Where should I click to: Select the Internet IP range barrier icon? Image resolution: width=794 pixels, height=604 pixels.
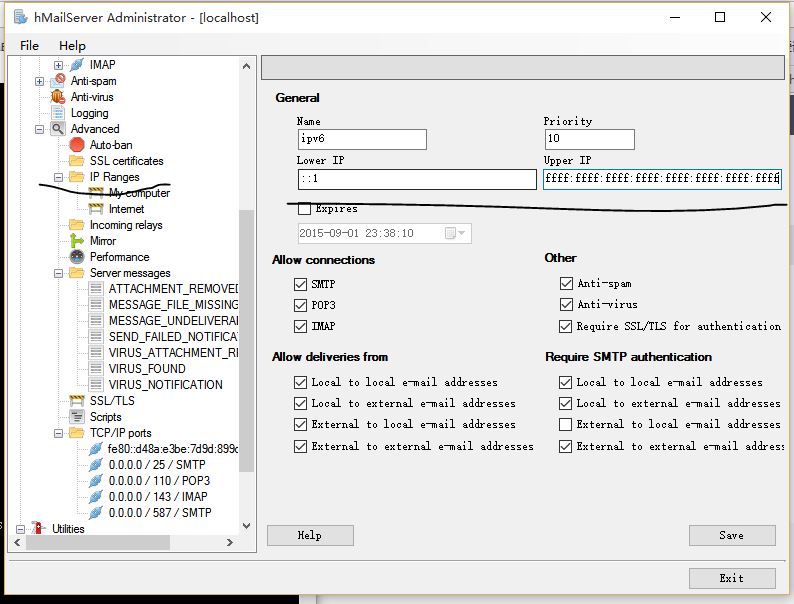coord(96,209)
